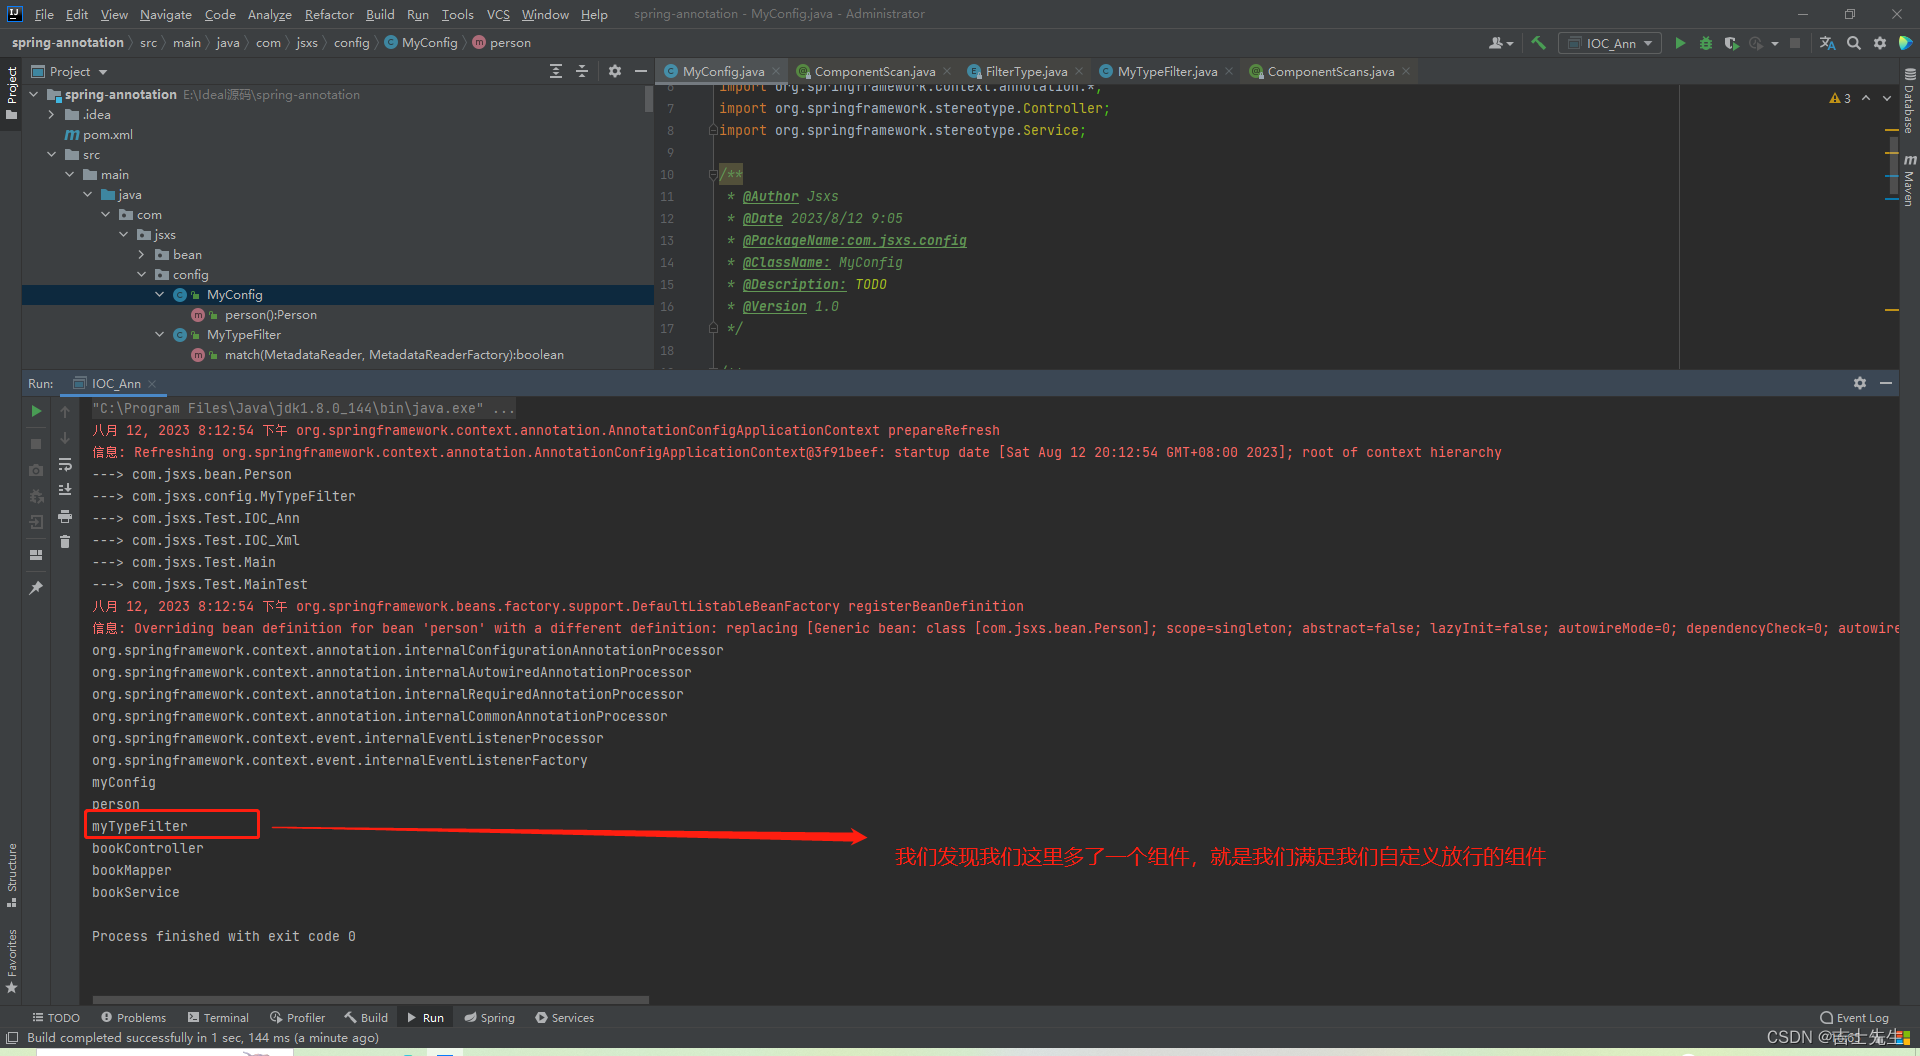Click the colorful plugin logo at toolbar end
Image resolution: width=1920 pixels, height=1056 pixels.
pos(1905,43)
